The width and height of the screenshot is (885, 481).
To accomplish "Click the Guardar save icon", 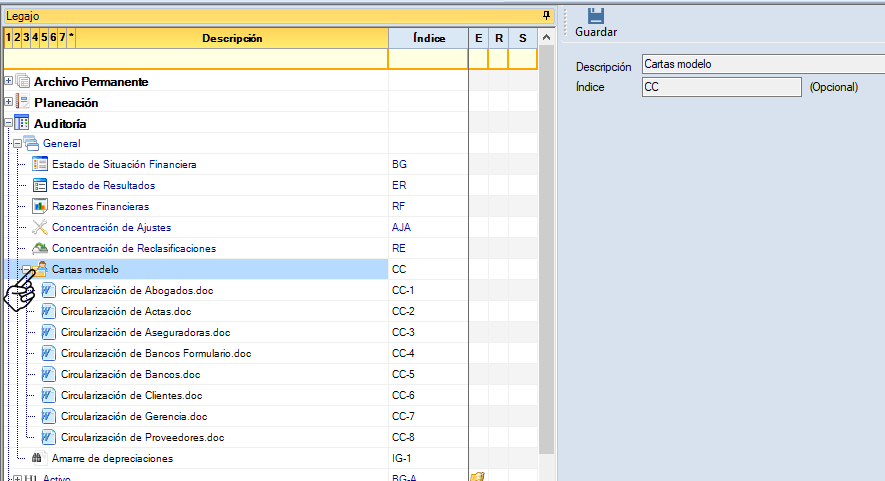I will (596, 15).
